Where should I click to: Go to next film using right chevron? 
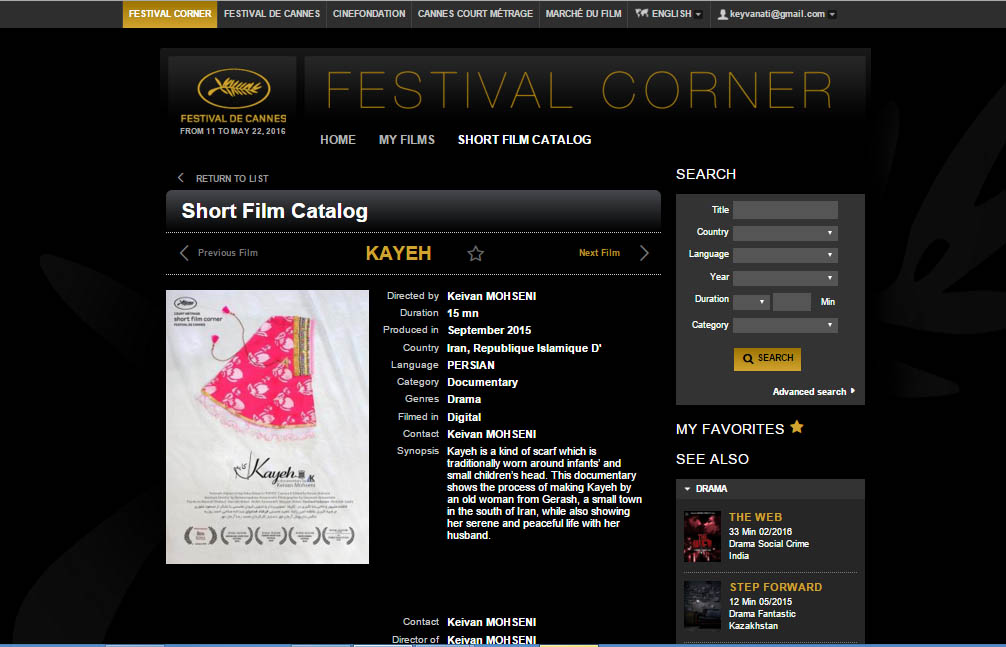pos(644,253)
